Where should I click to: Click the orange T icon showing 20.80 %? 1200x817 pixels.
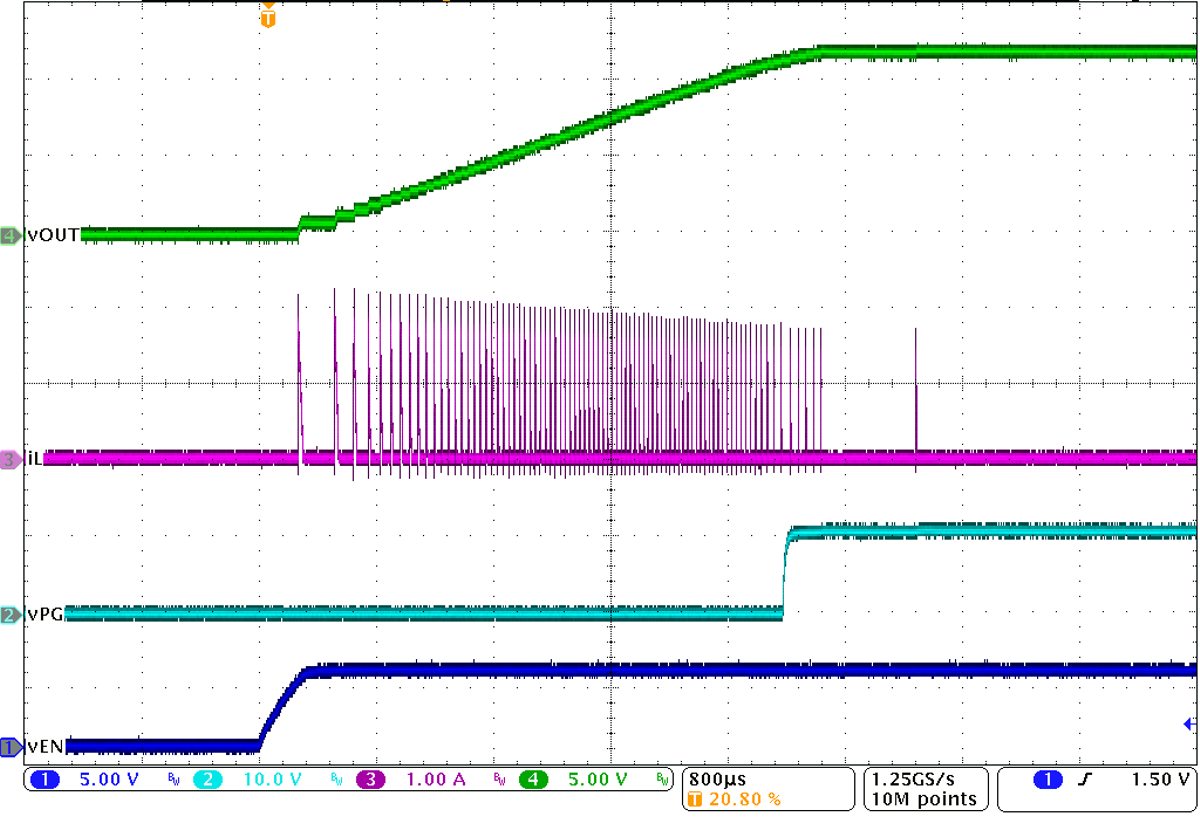point(697,799)
